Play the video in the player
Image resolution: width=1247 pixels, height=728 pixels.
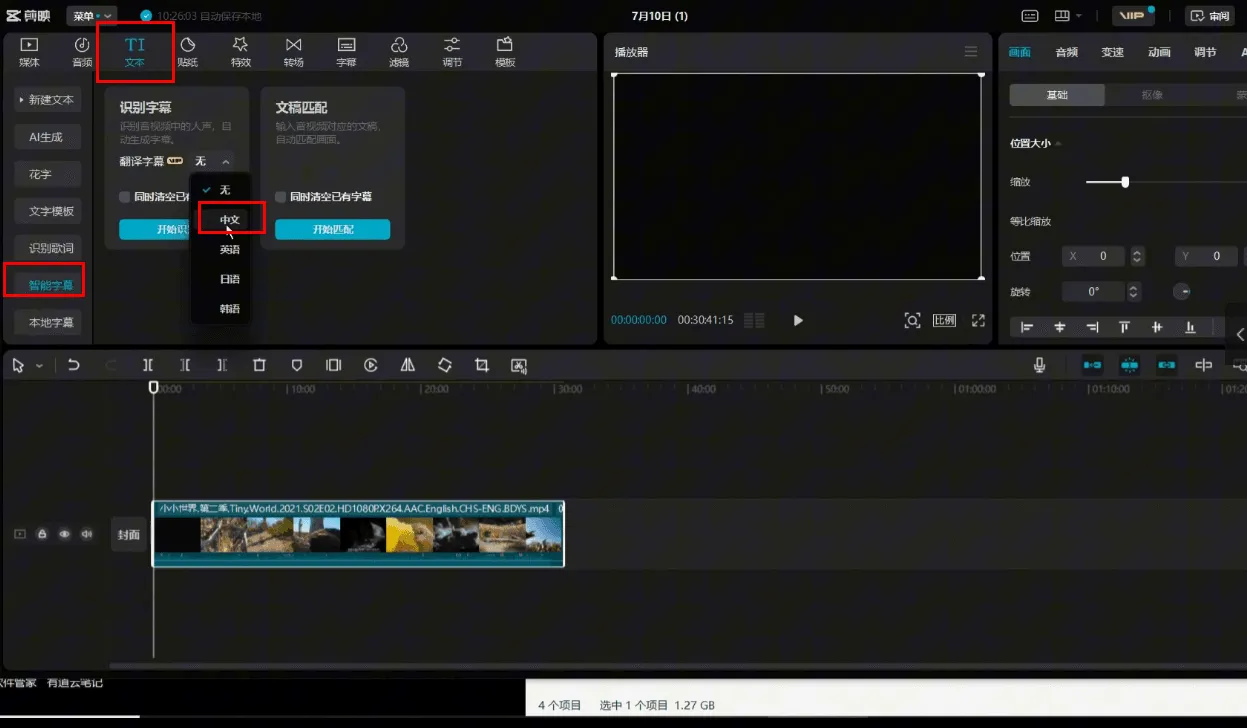pyautogui.click(x=798, y=320)
